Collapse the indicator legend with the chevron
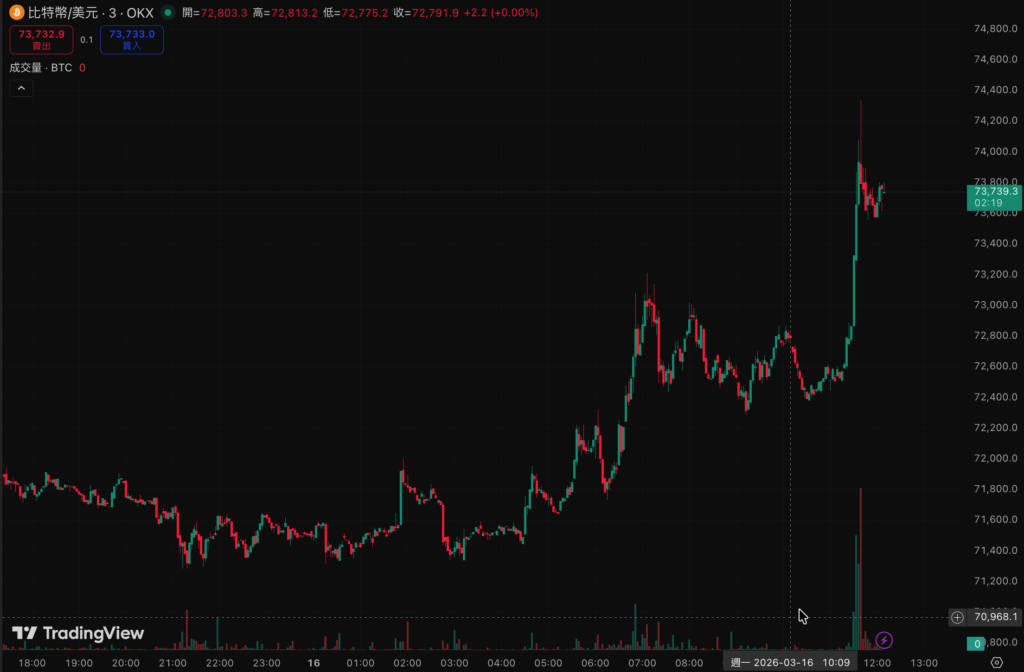The height and width of the screenshot is (672, 1024). click(x=21, y=88)
